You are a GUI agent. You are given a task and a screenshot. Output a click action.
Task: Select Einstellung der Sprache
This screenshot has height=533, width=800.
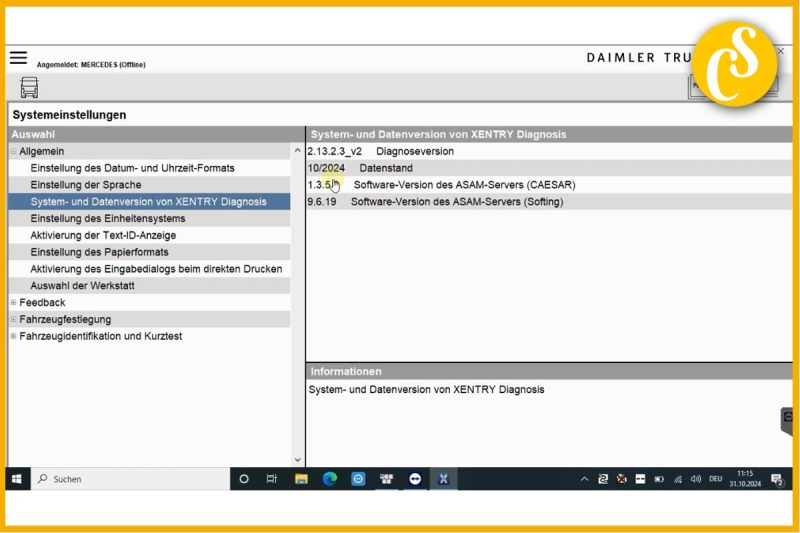[86, 185]
